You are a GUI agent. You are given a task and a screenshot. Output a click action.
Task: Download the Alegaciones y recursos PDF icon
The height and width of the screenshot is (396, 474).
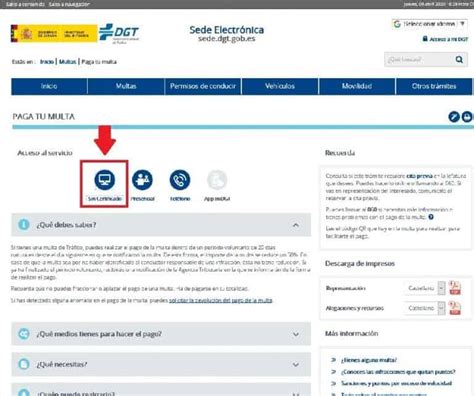click(x=455, y=308)
